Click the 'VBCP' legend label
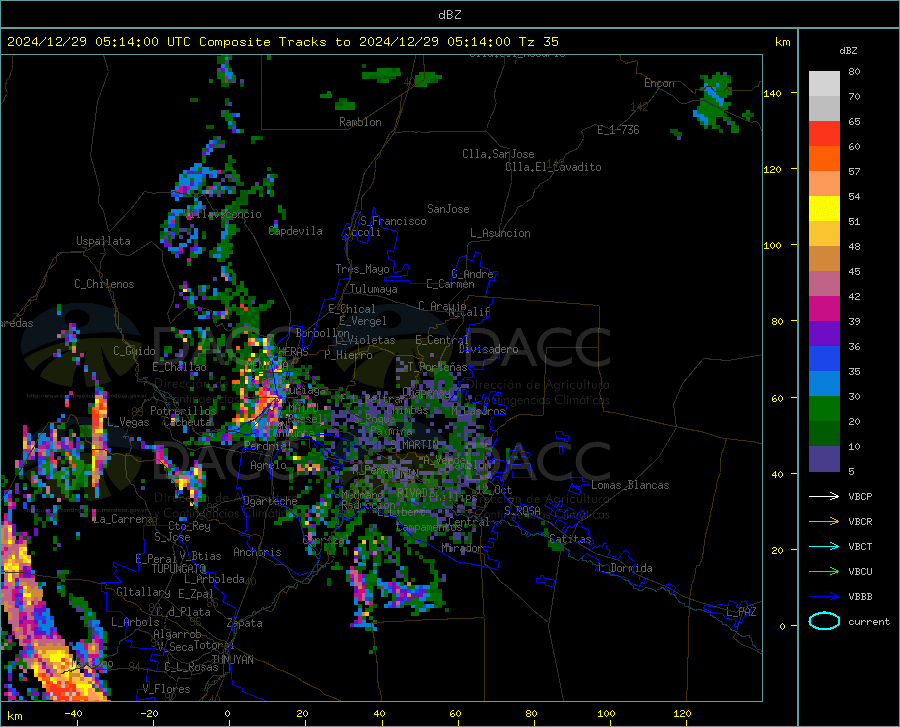This screenshot has height=727, width=900. pos(860,496)
